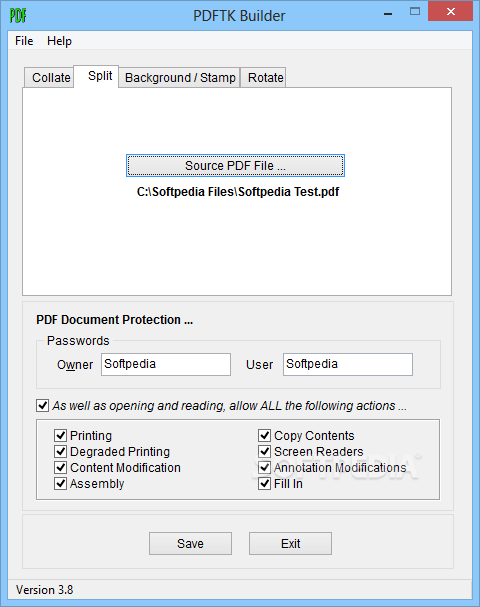480x607 pixels.
Task: Click the Exit button
Action: click(290, 544)
